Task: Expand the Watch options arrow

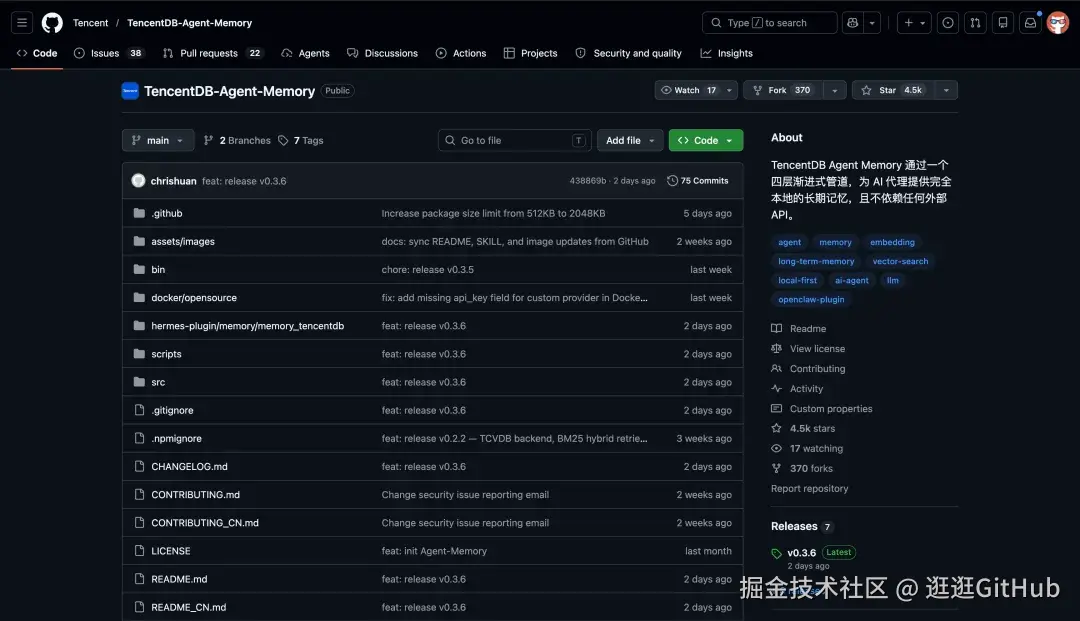Action: coord(729,90)
